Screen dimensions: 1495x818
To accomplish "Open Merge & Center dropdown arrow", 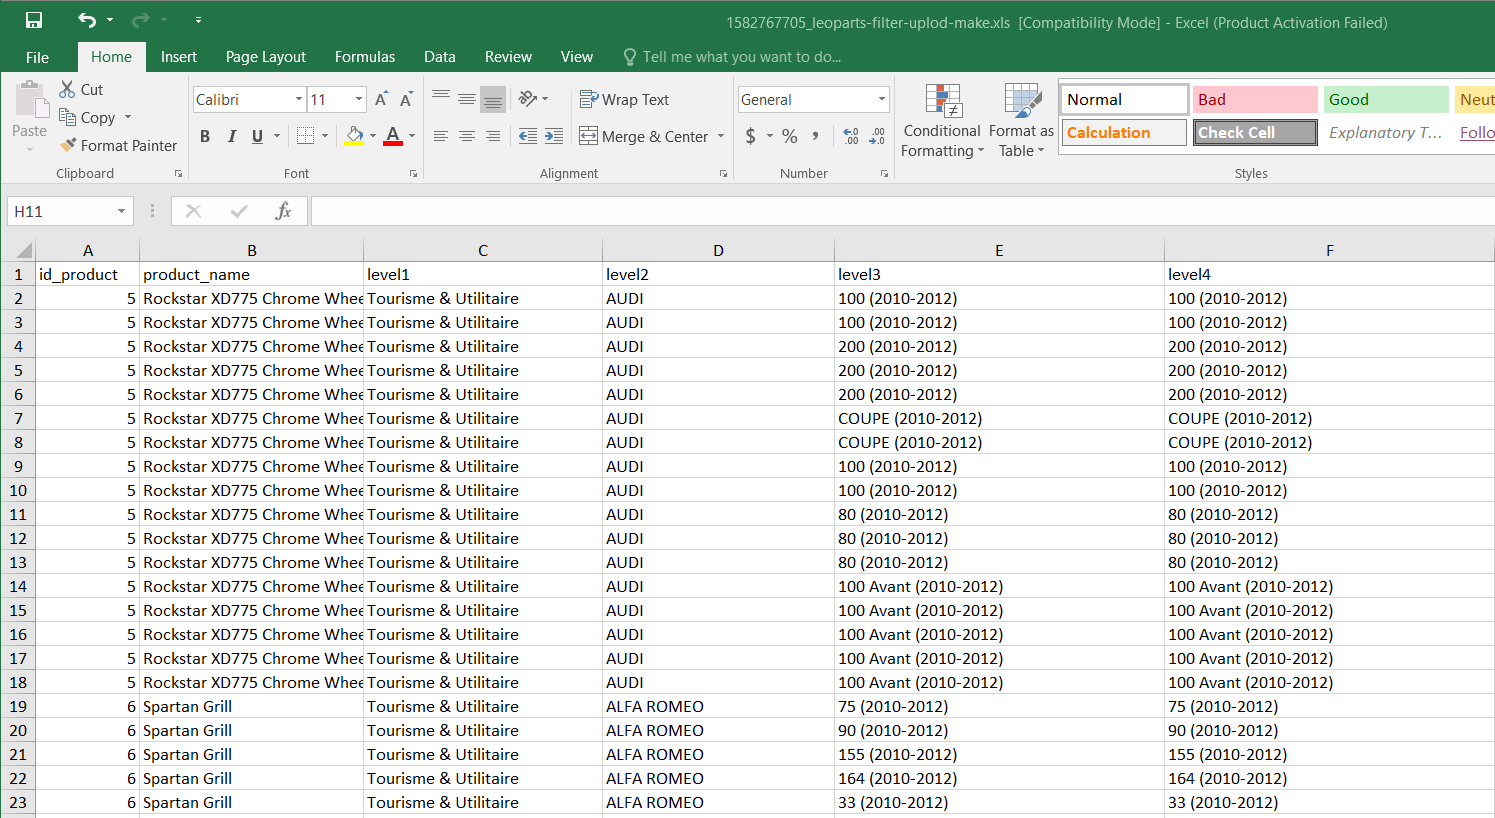I will pos(721,136).
